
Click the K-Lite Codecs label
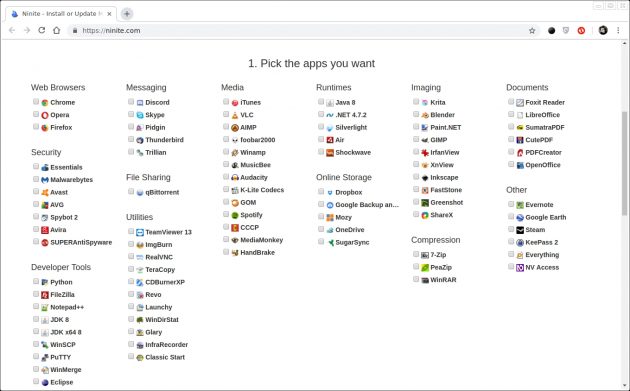[x=262, y=190]
